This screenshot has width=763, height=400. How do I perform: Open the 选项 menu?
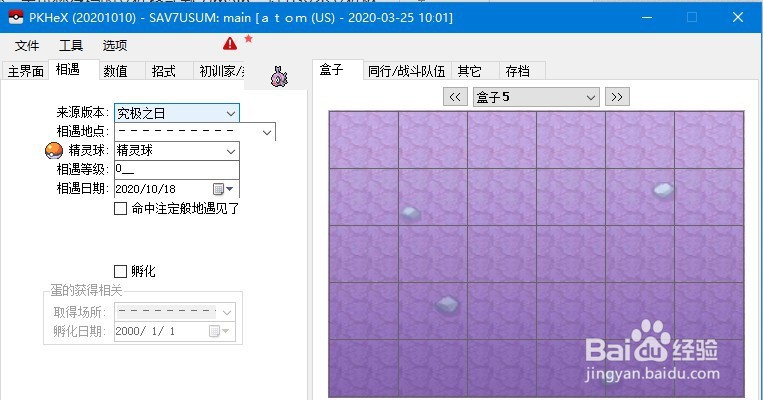(x=115, y=46)
